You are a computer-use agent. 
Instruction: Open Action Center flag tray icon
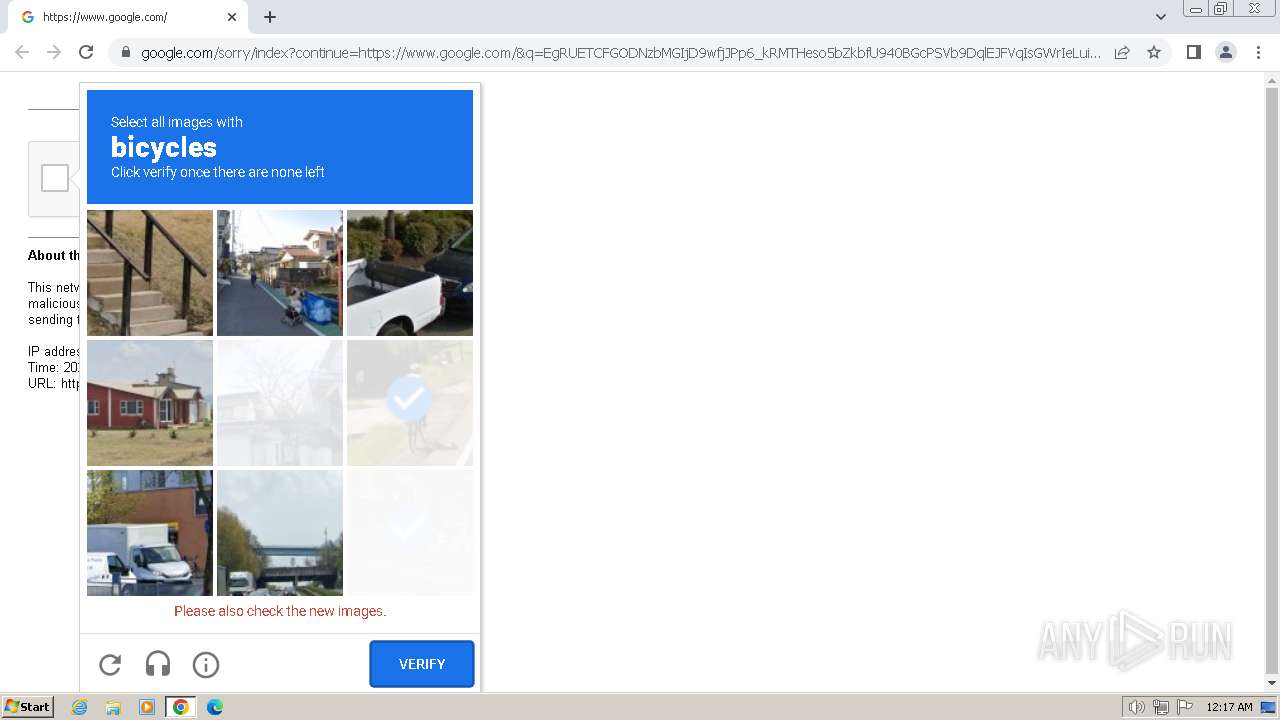coord(1185,707)
